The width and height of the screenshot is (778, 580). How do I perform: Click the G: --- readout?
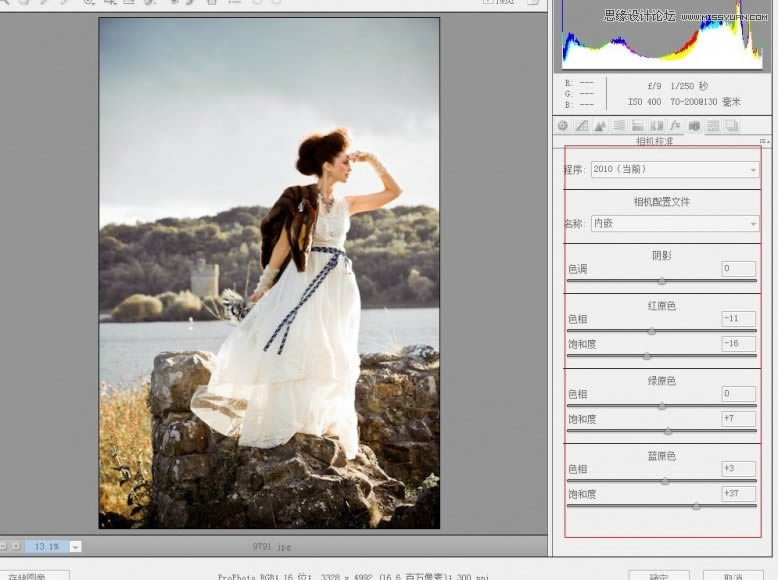click(x=580, y=94)
